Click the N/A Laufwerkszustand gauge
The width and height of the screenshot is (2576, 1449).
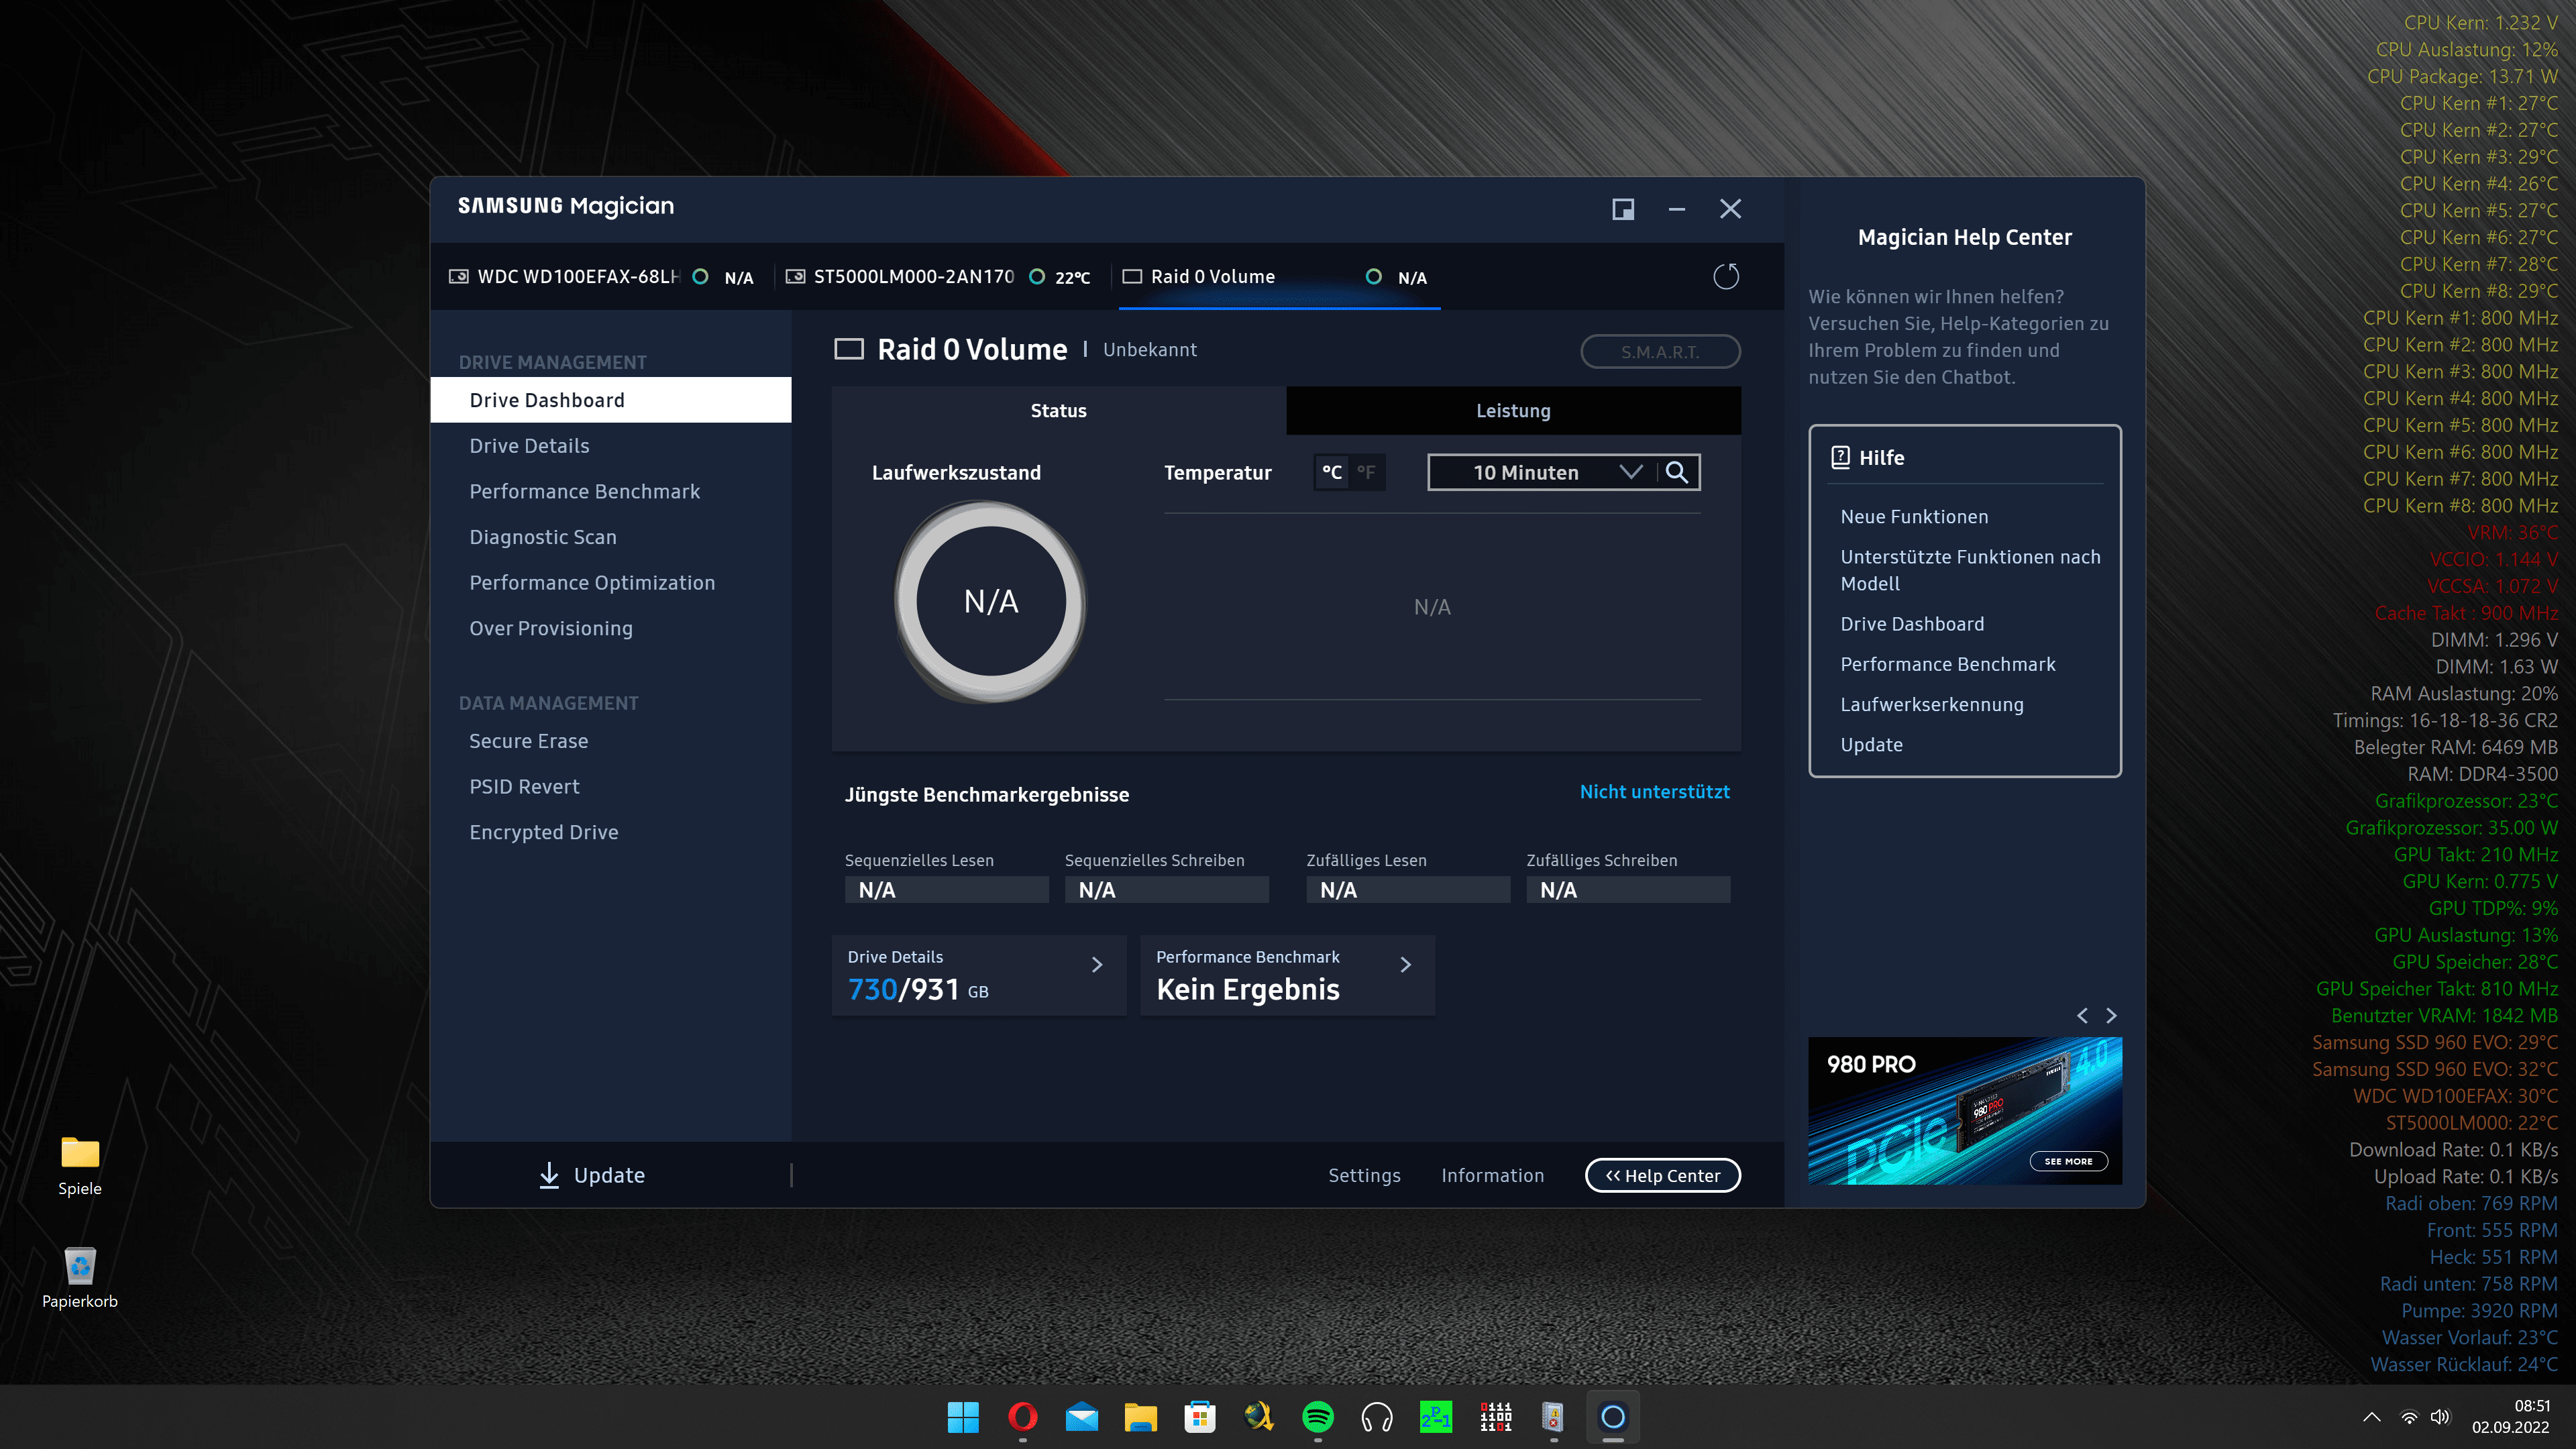pyautogui.click(x=990, y=601)
